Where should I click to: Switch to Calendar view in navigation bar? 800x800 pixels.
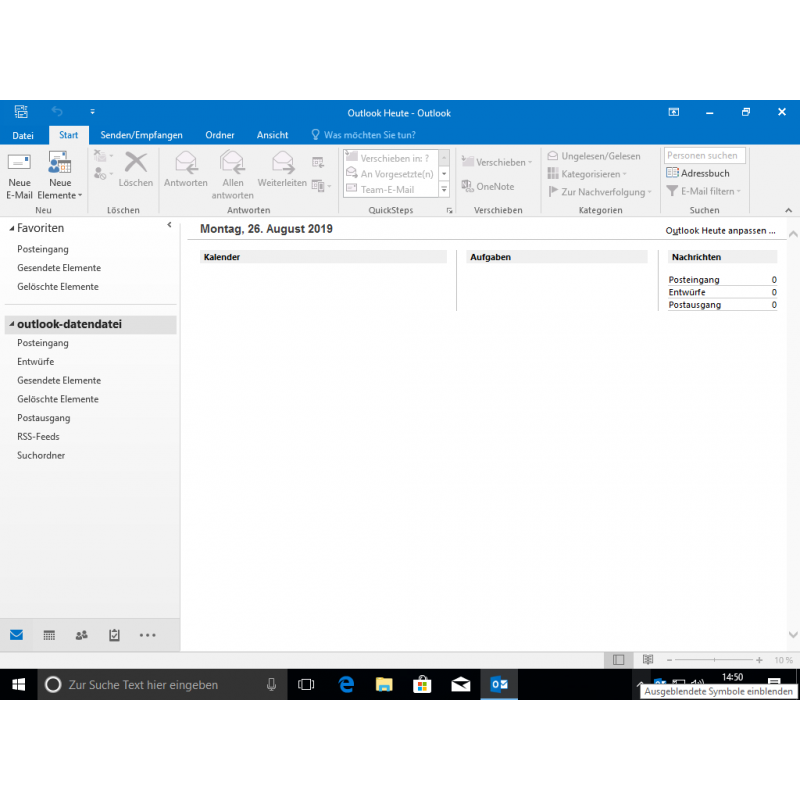pos(49,635)
